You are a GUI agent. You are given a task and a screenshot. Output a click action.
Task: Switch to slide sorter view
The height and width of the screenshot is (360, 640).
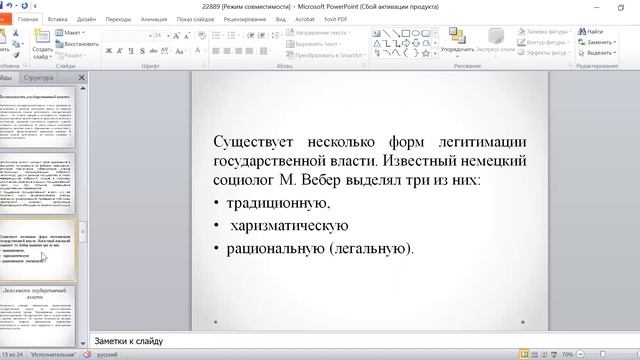coord(534,354)
